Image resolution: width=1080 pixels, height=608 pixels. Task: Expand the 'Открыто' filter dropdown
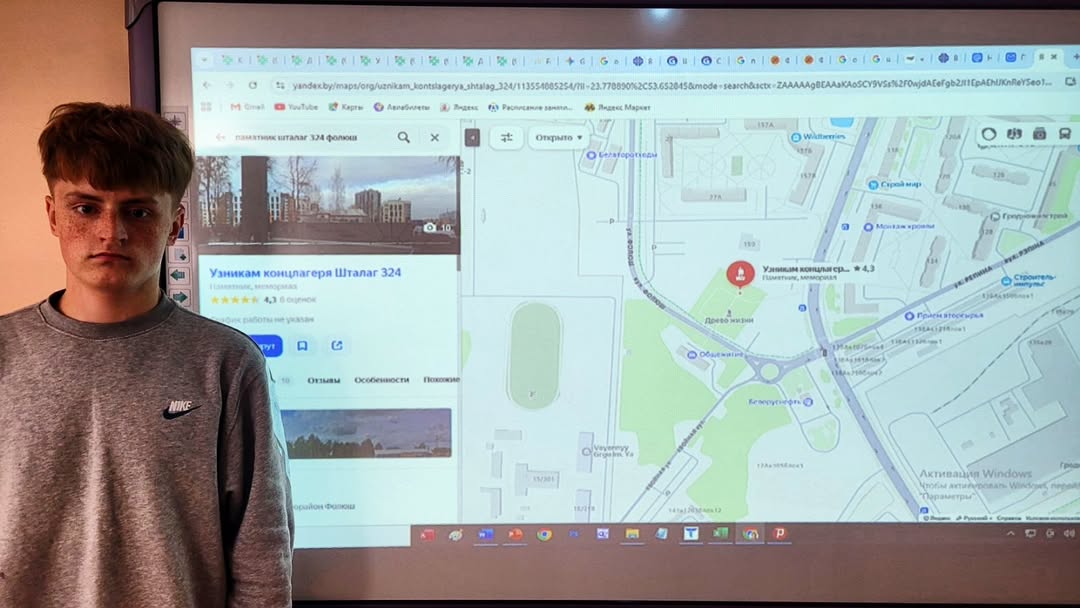(x=559, y=137)
